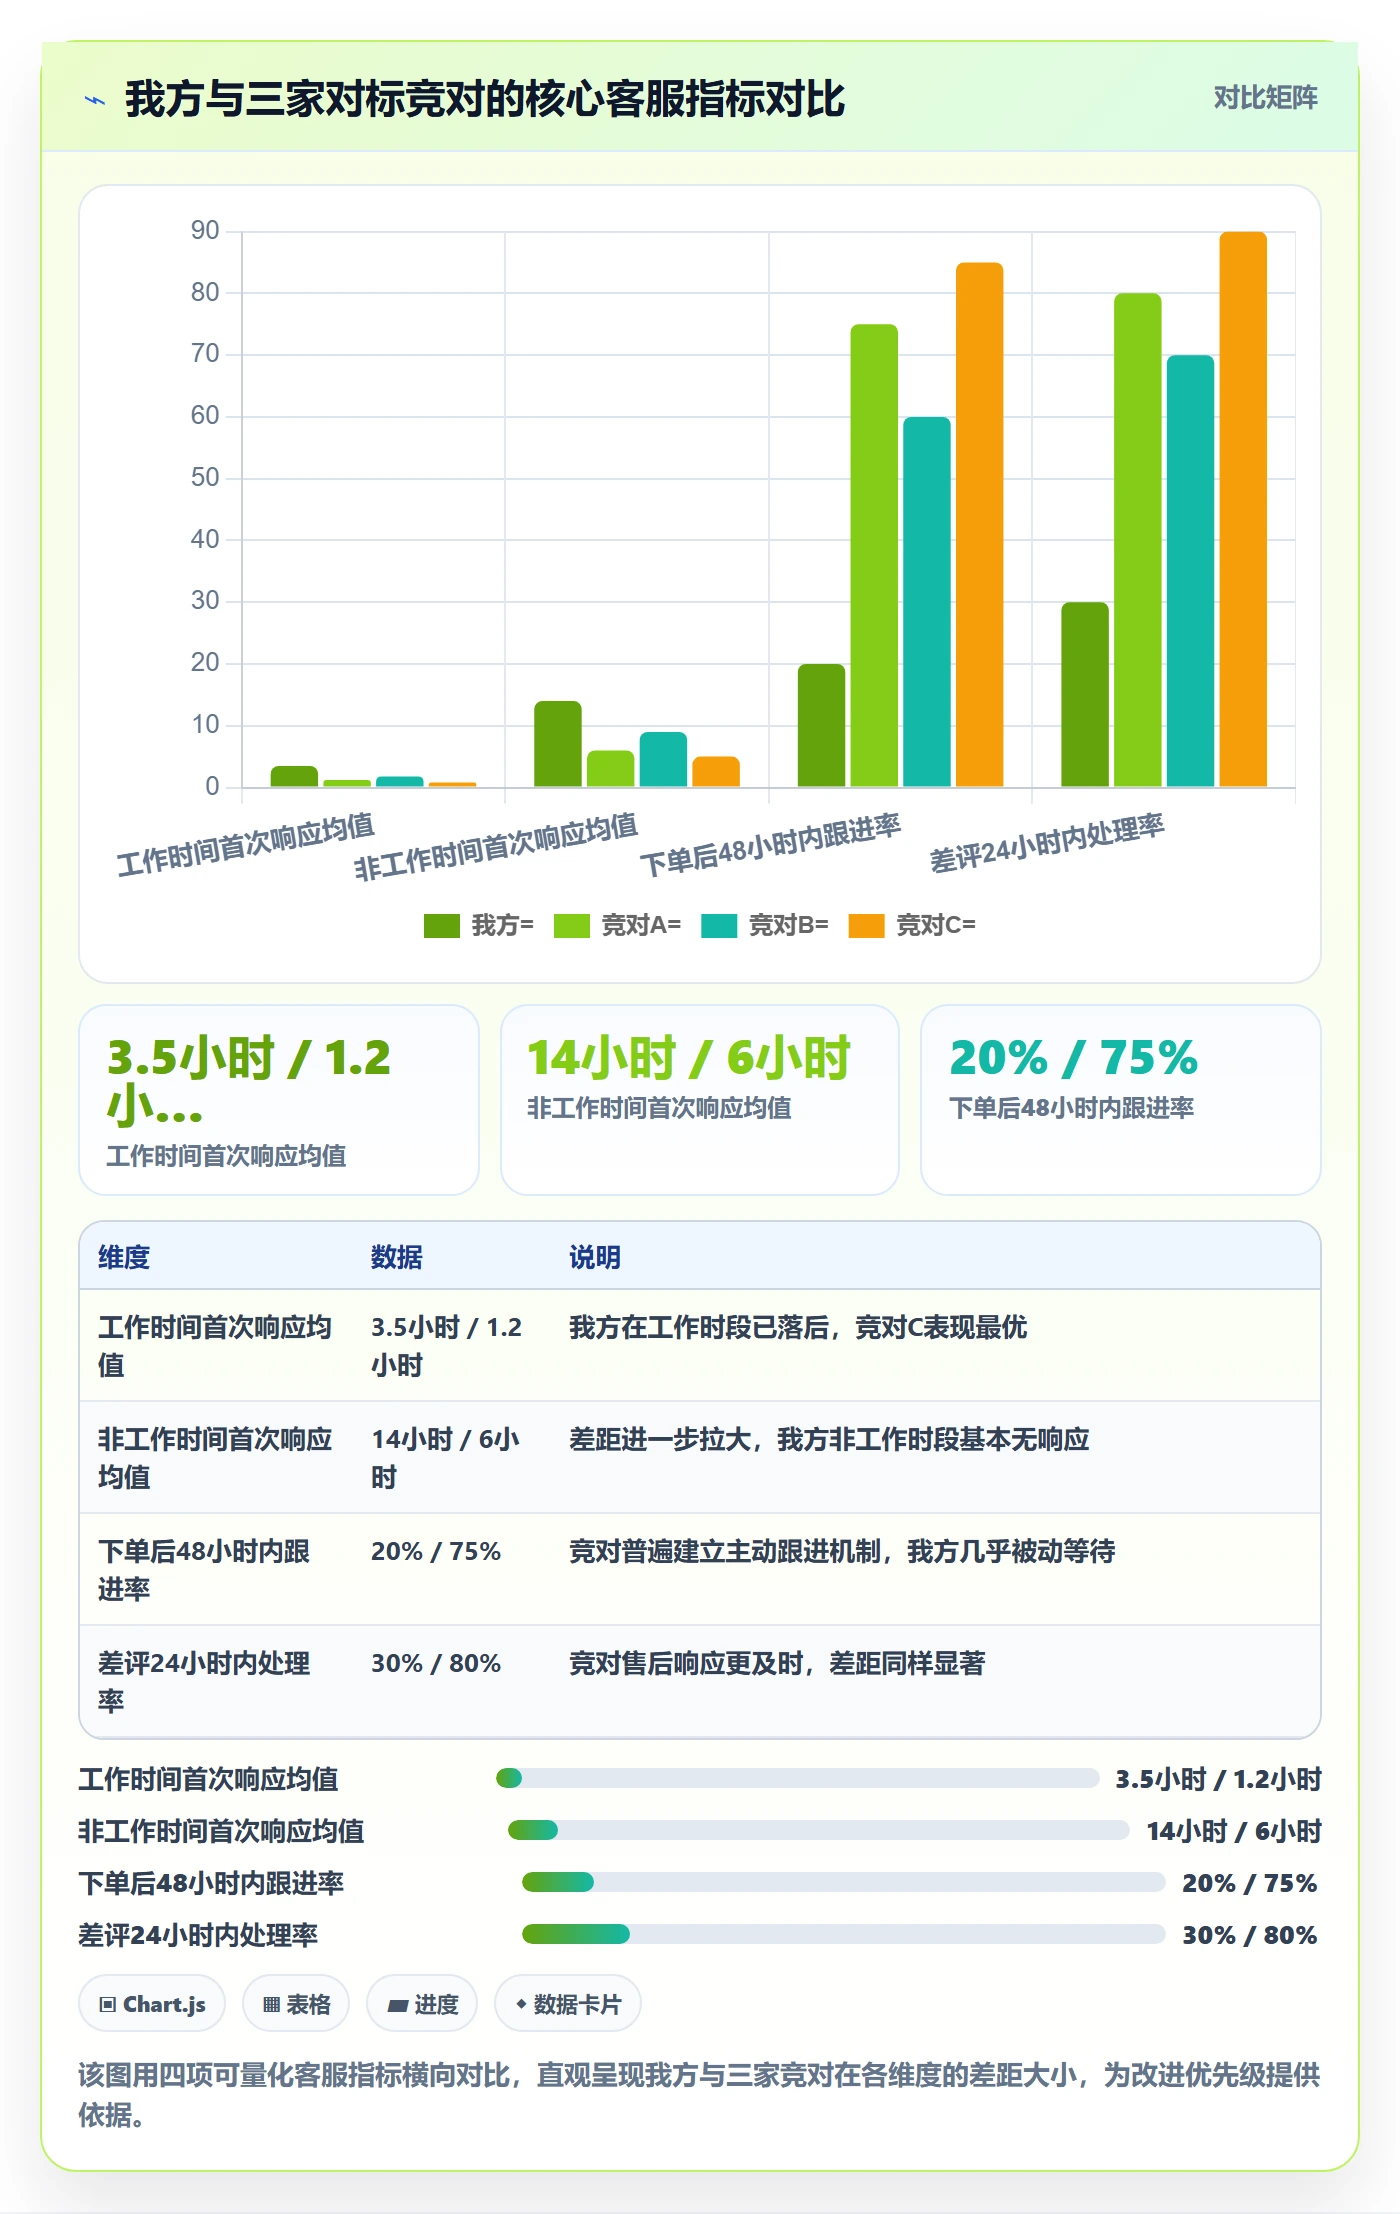
Task: Click the chart x-axis label 下单后48小时内跟进率
Action: (x=770, y=846)
